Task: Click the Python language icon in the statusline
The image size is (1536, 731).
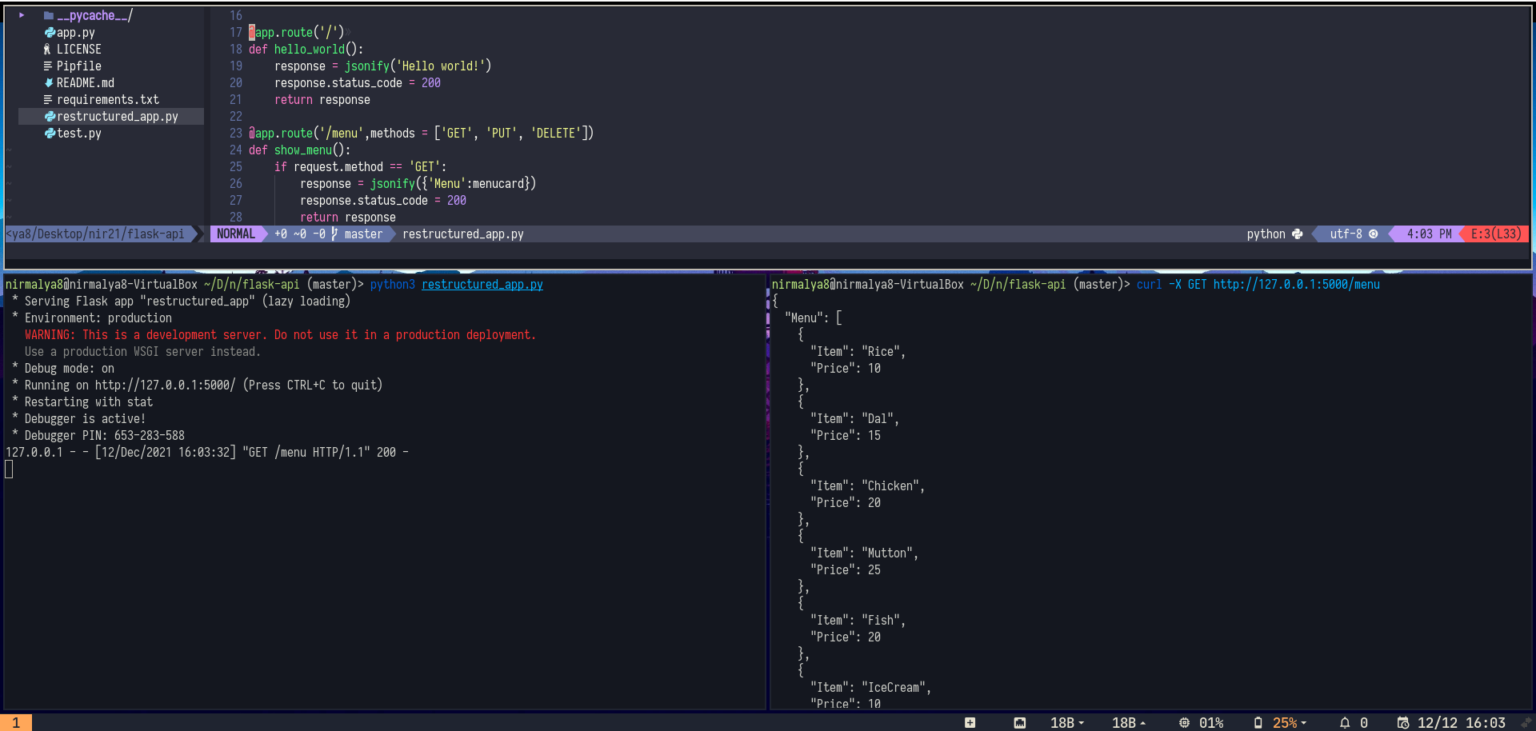Action: point(1296,233)
